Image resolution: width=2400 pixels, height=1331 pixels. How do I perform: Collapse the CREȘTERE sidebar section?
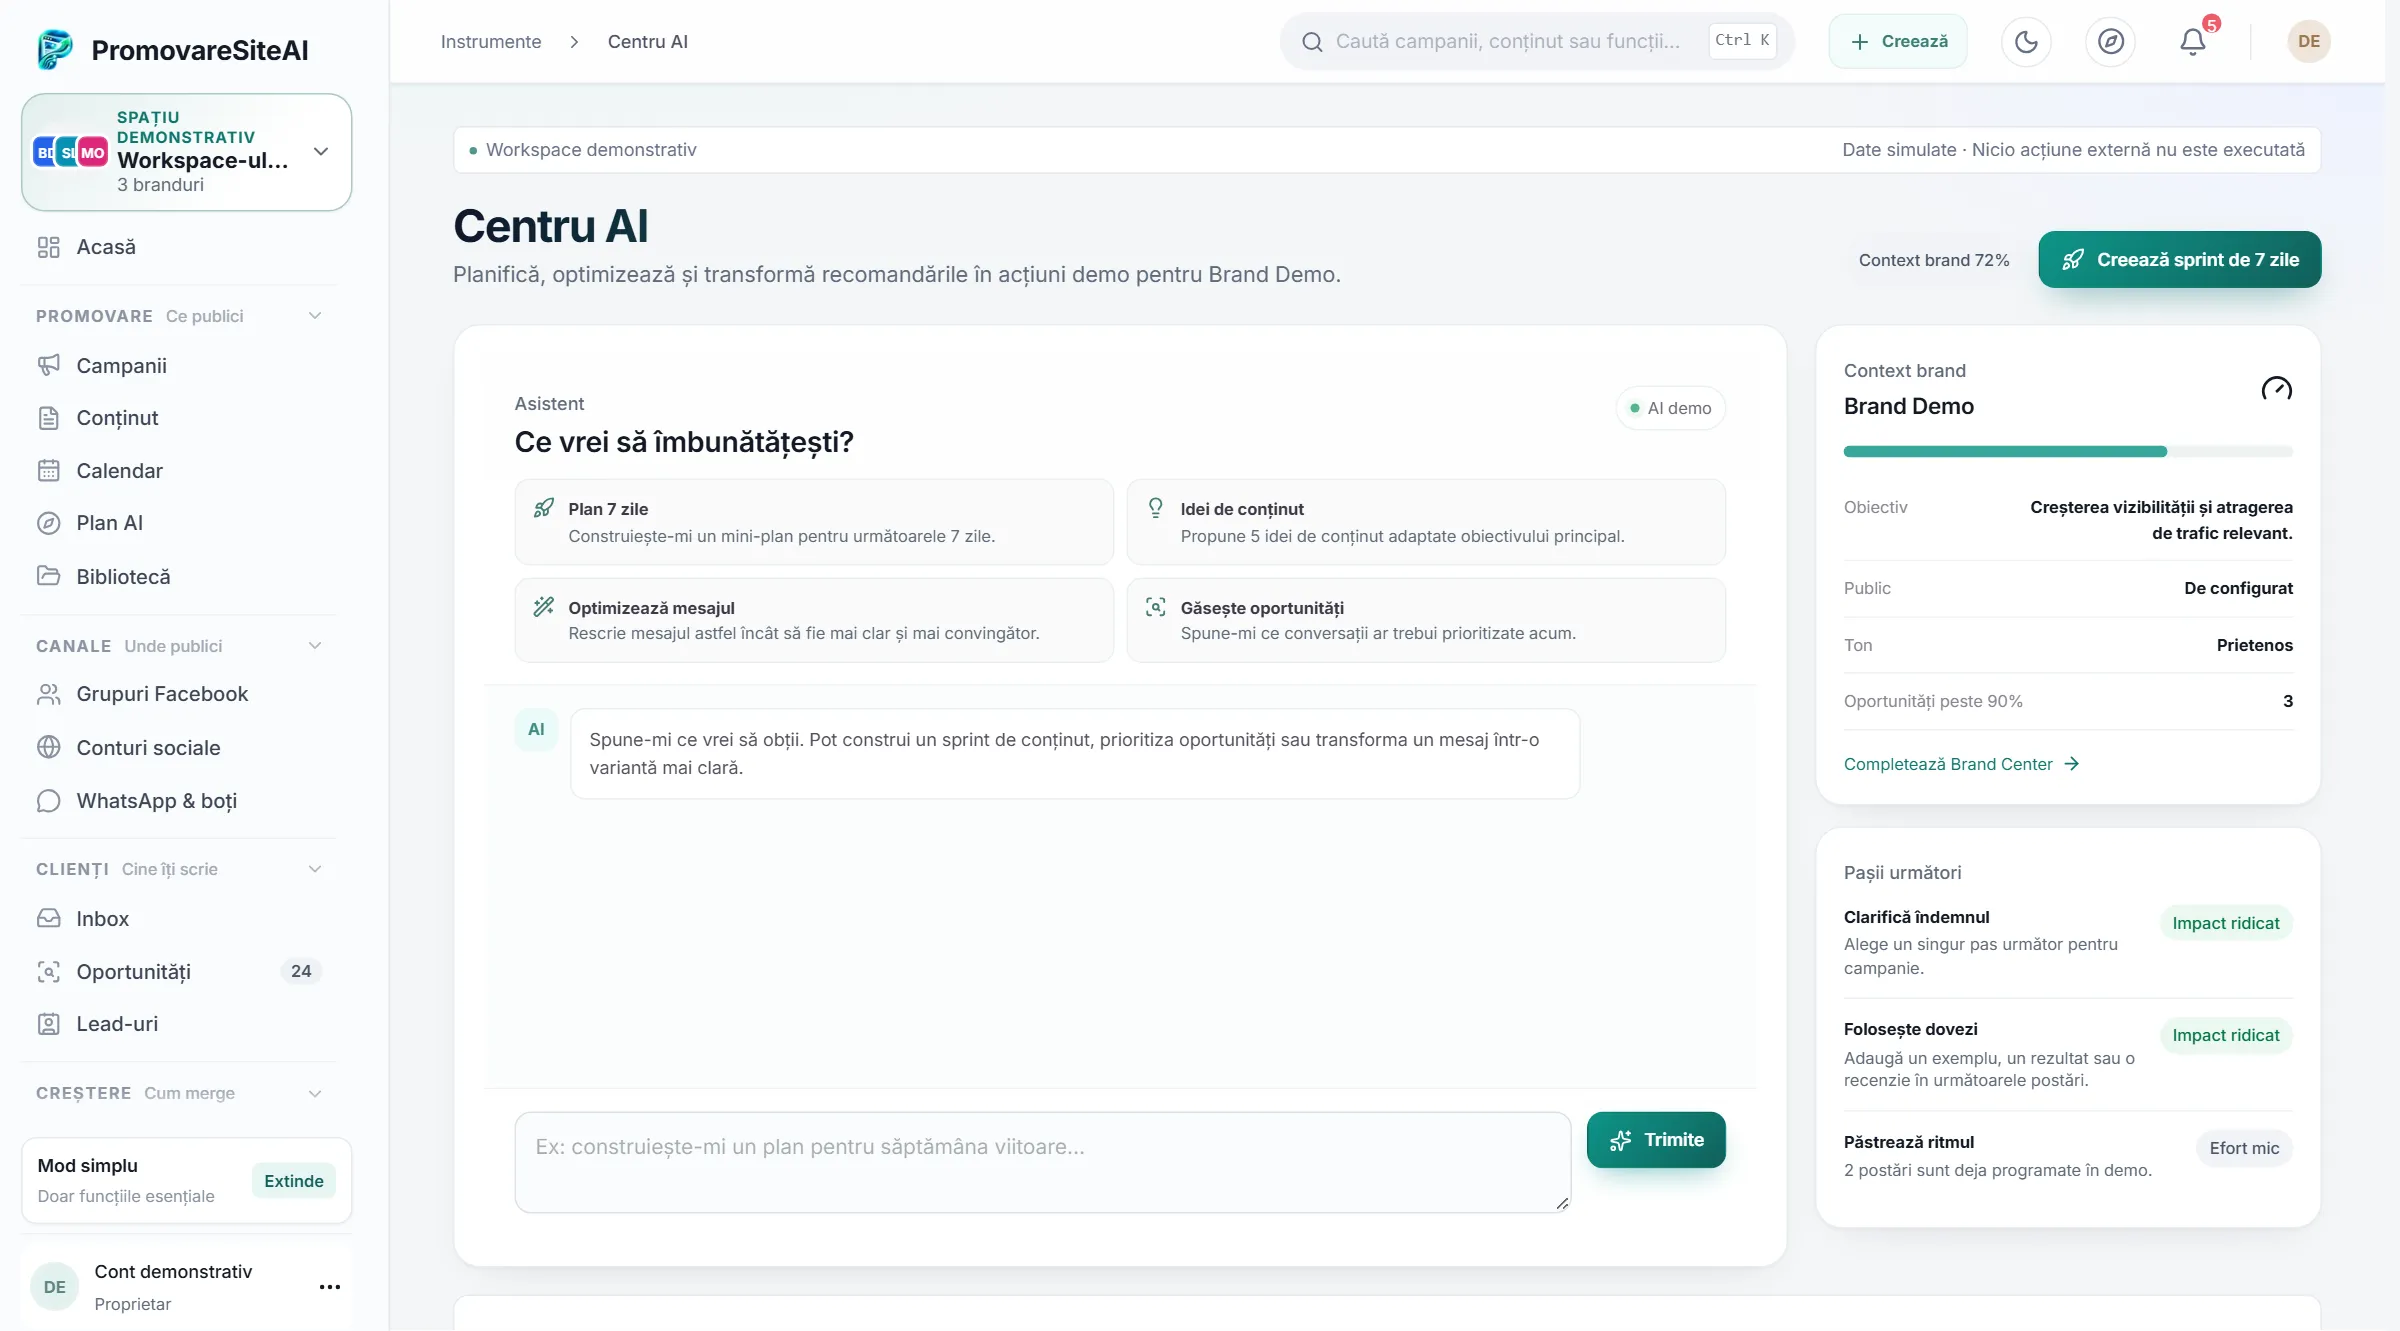[x=315, y=1093]
